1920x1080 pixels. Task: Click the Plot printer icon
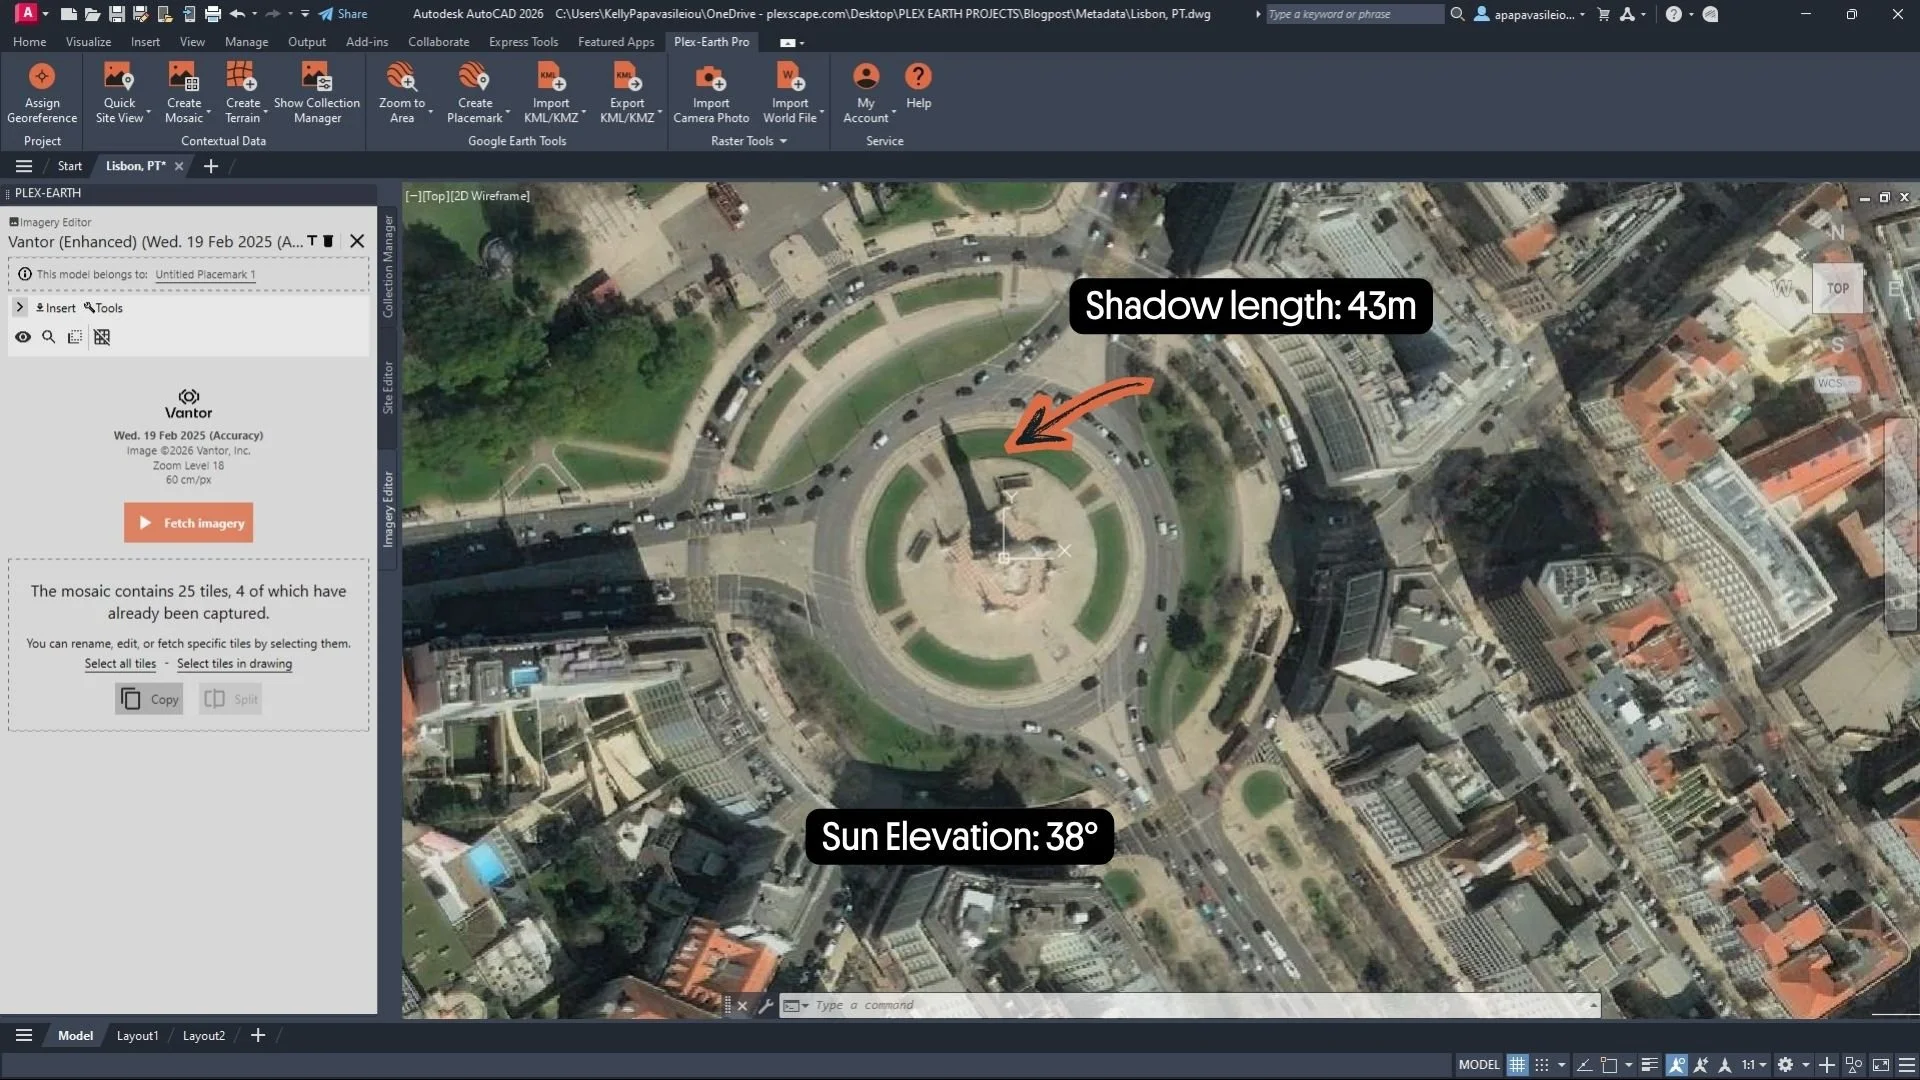tap(213, 14)
